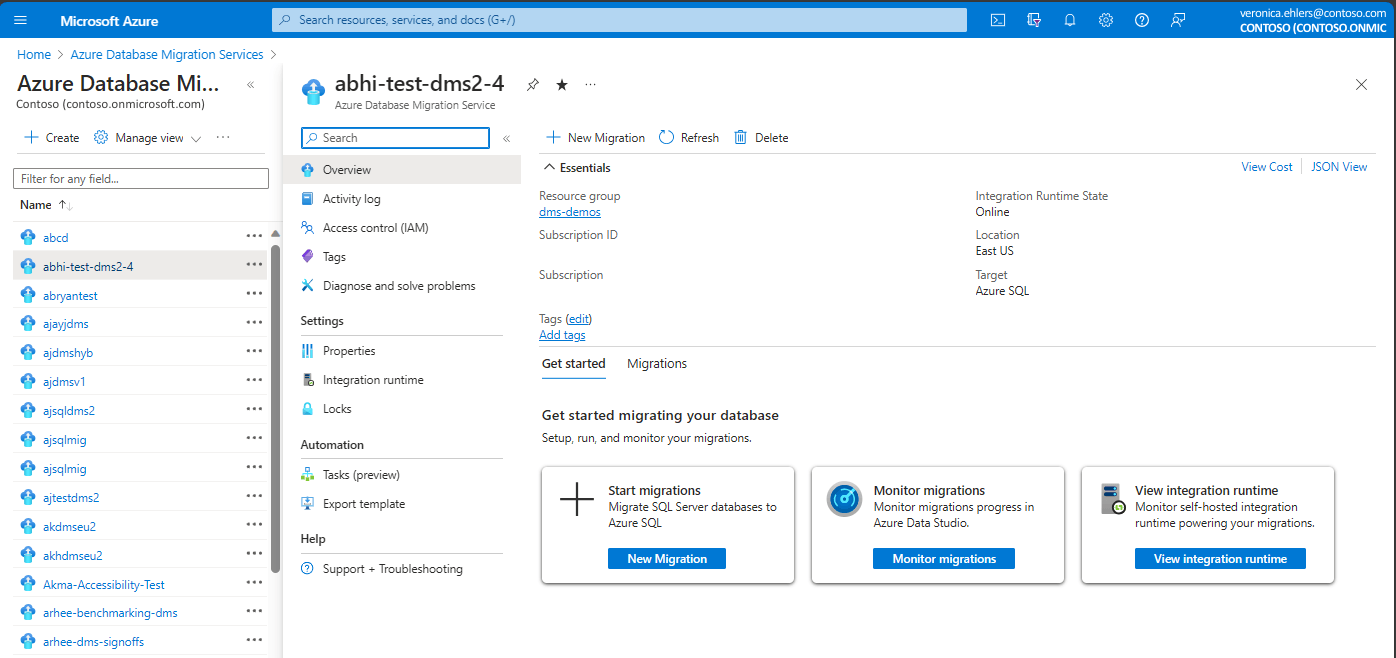Open the context menu for abryantest
The width and height of the screenshot is (1396, 658).
click(x=257, y=295)
